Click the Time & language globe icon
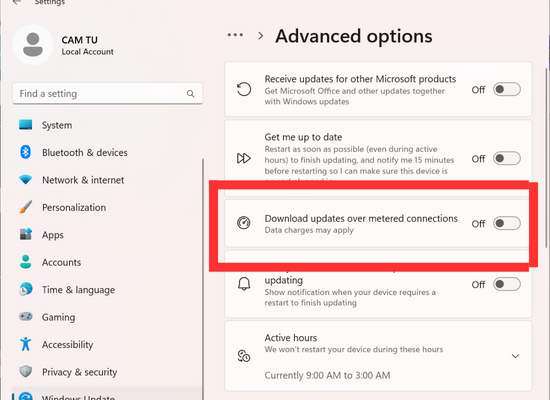The height and width of the screenshot is (400, 550). click(x=26, y=289)
